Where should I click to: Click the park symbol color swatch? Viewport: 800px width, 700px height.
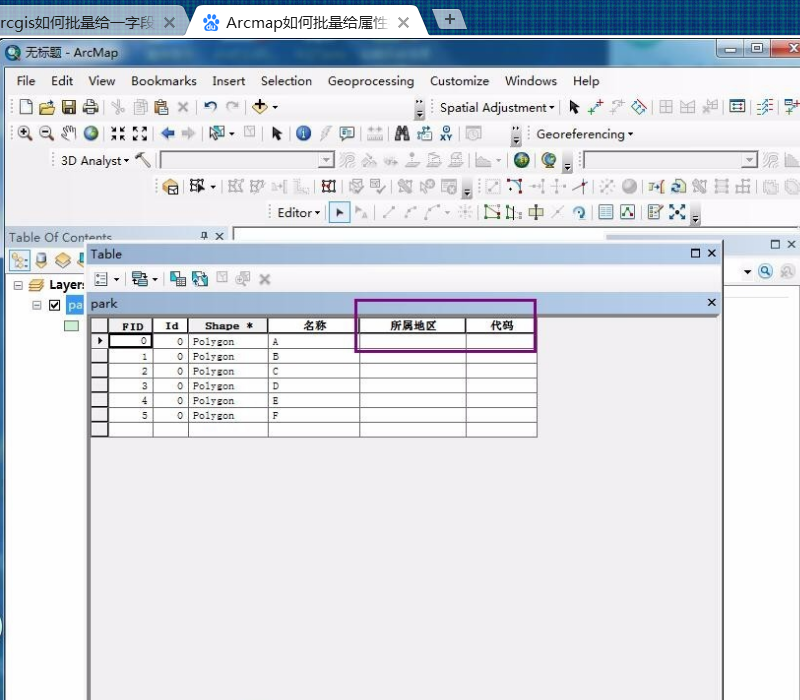tap(71, 326)
